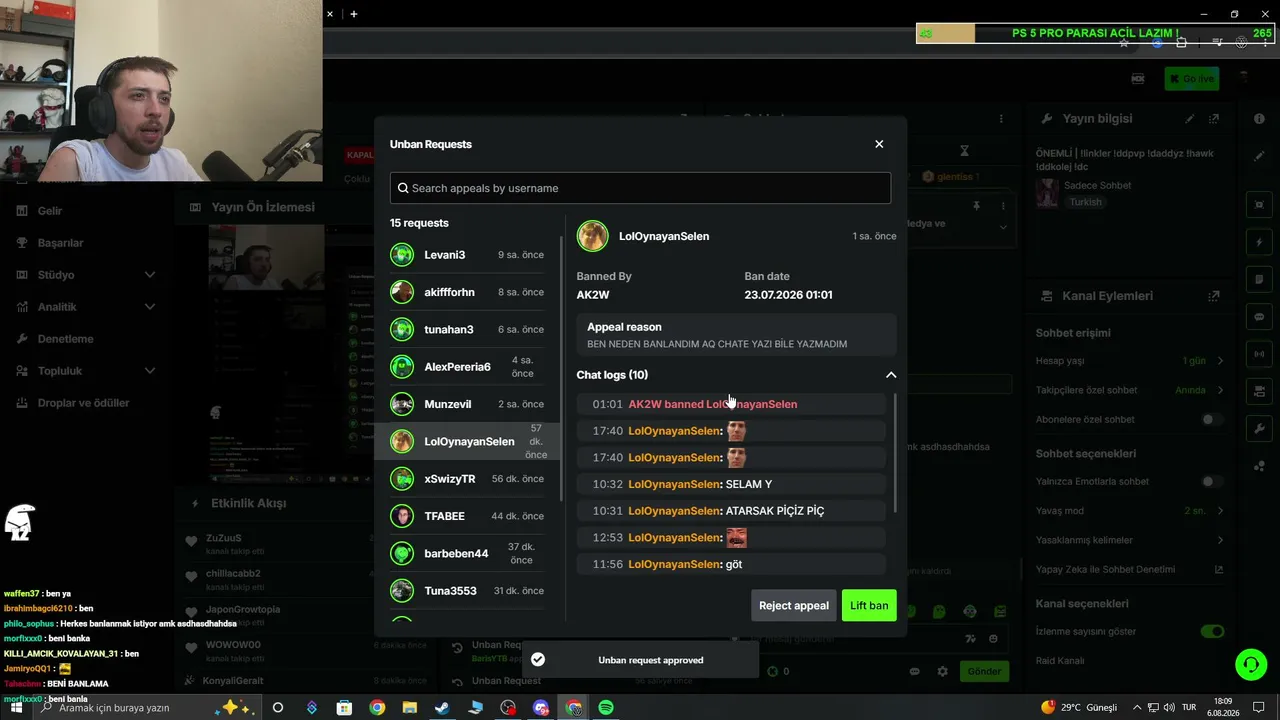The height and width of the screenshot is (720, 1280).
Task: Click the edit pencil in Yayın bilgisi
Action: tap(1190, 119)
